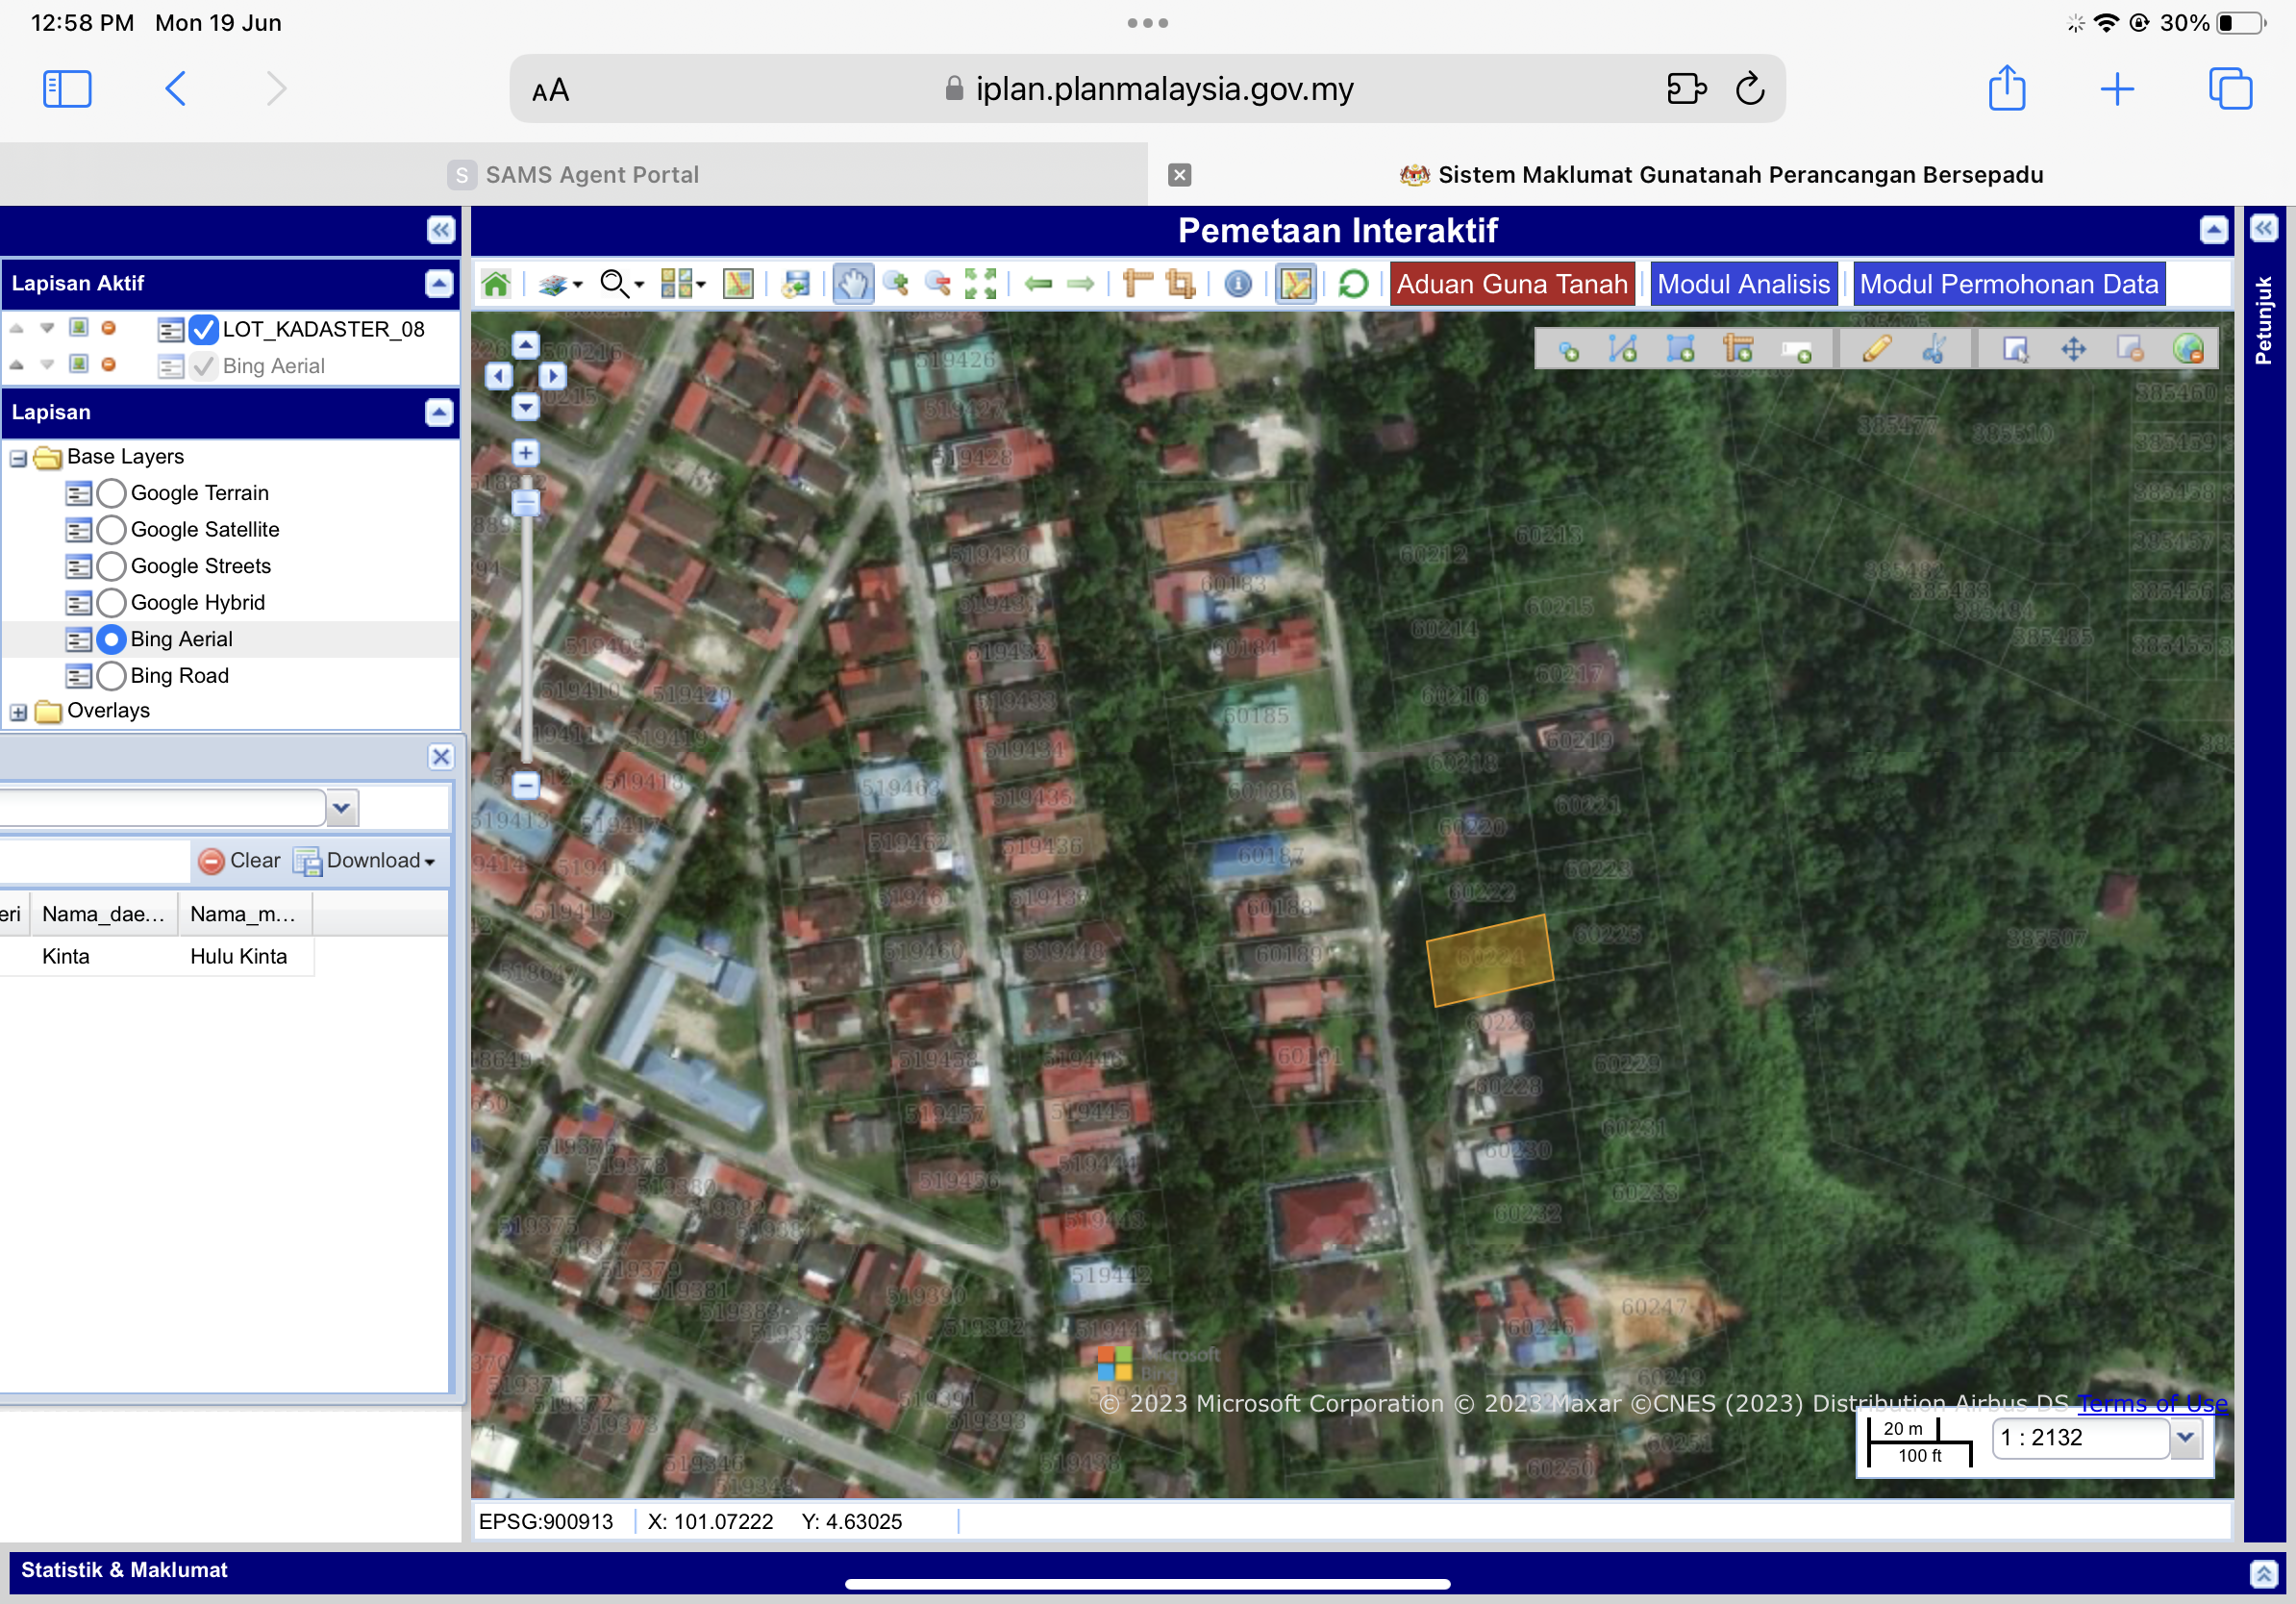Expand the Overlays folder
The width and height of the screenshot is (2296, 1604).
click(18, 712)
